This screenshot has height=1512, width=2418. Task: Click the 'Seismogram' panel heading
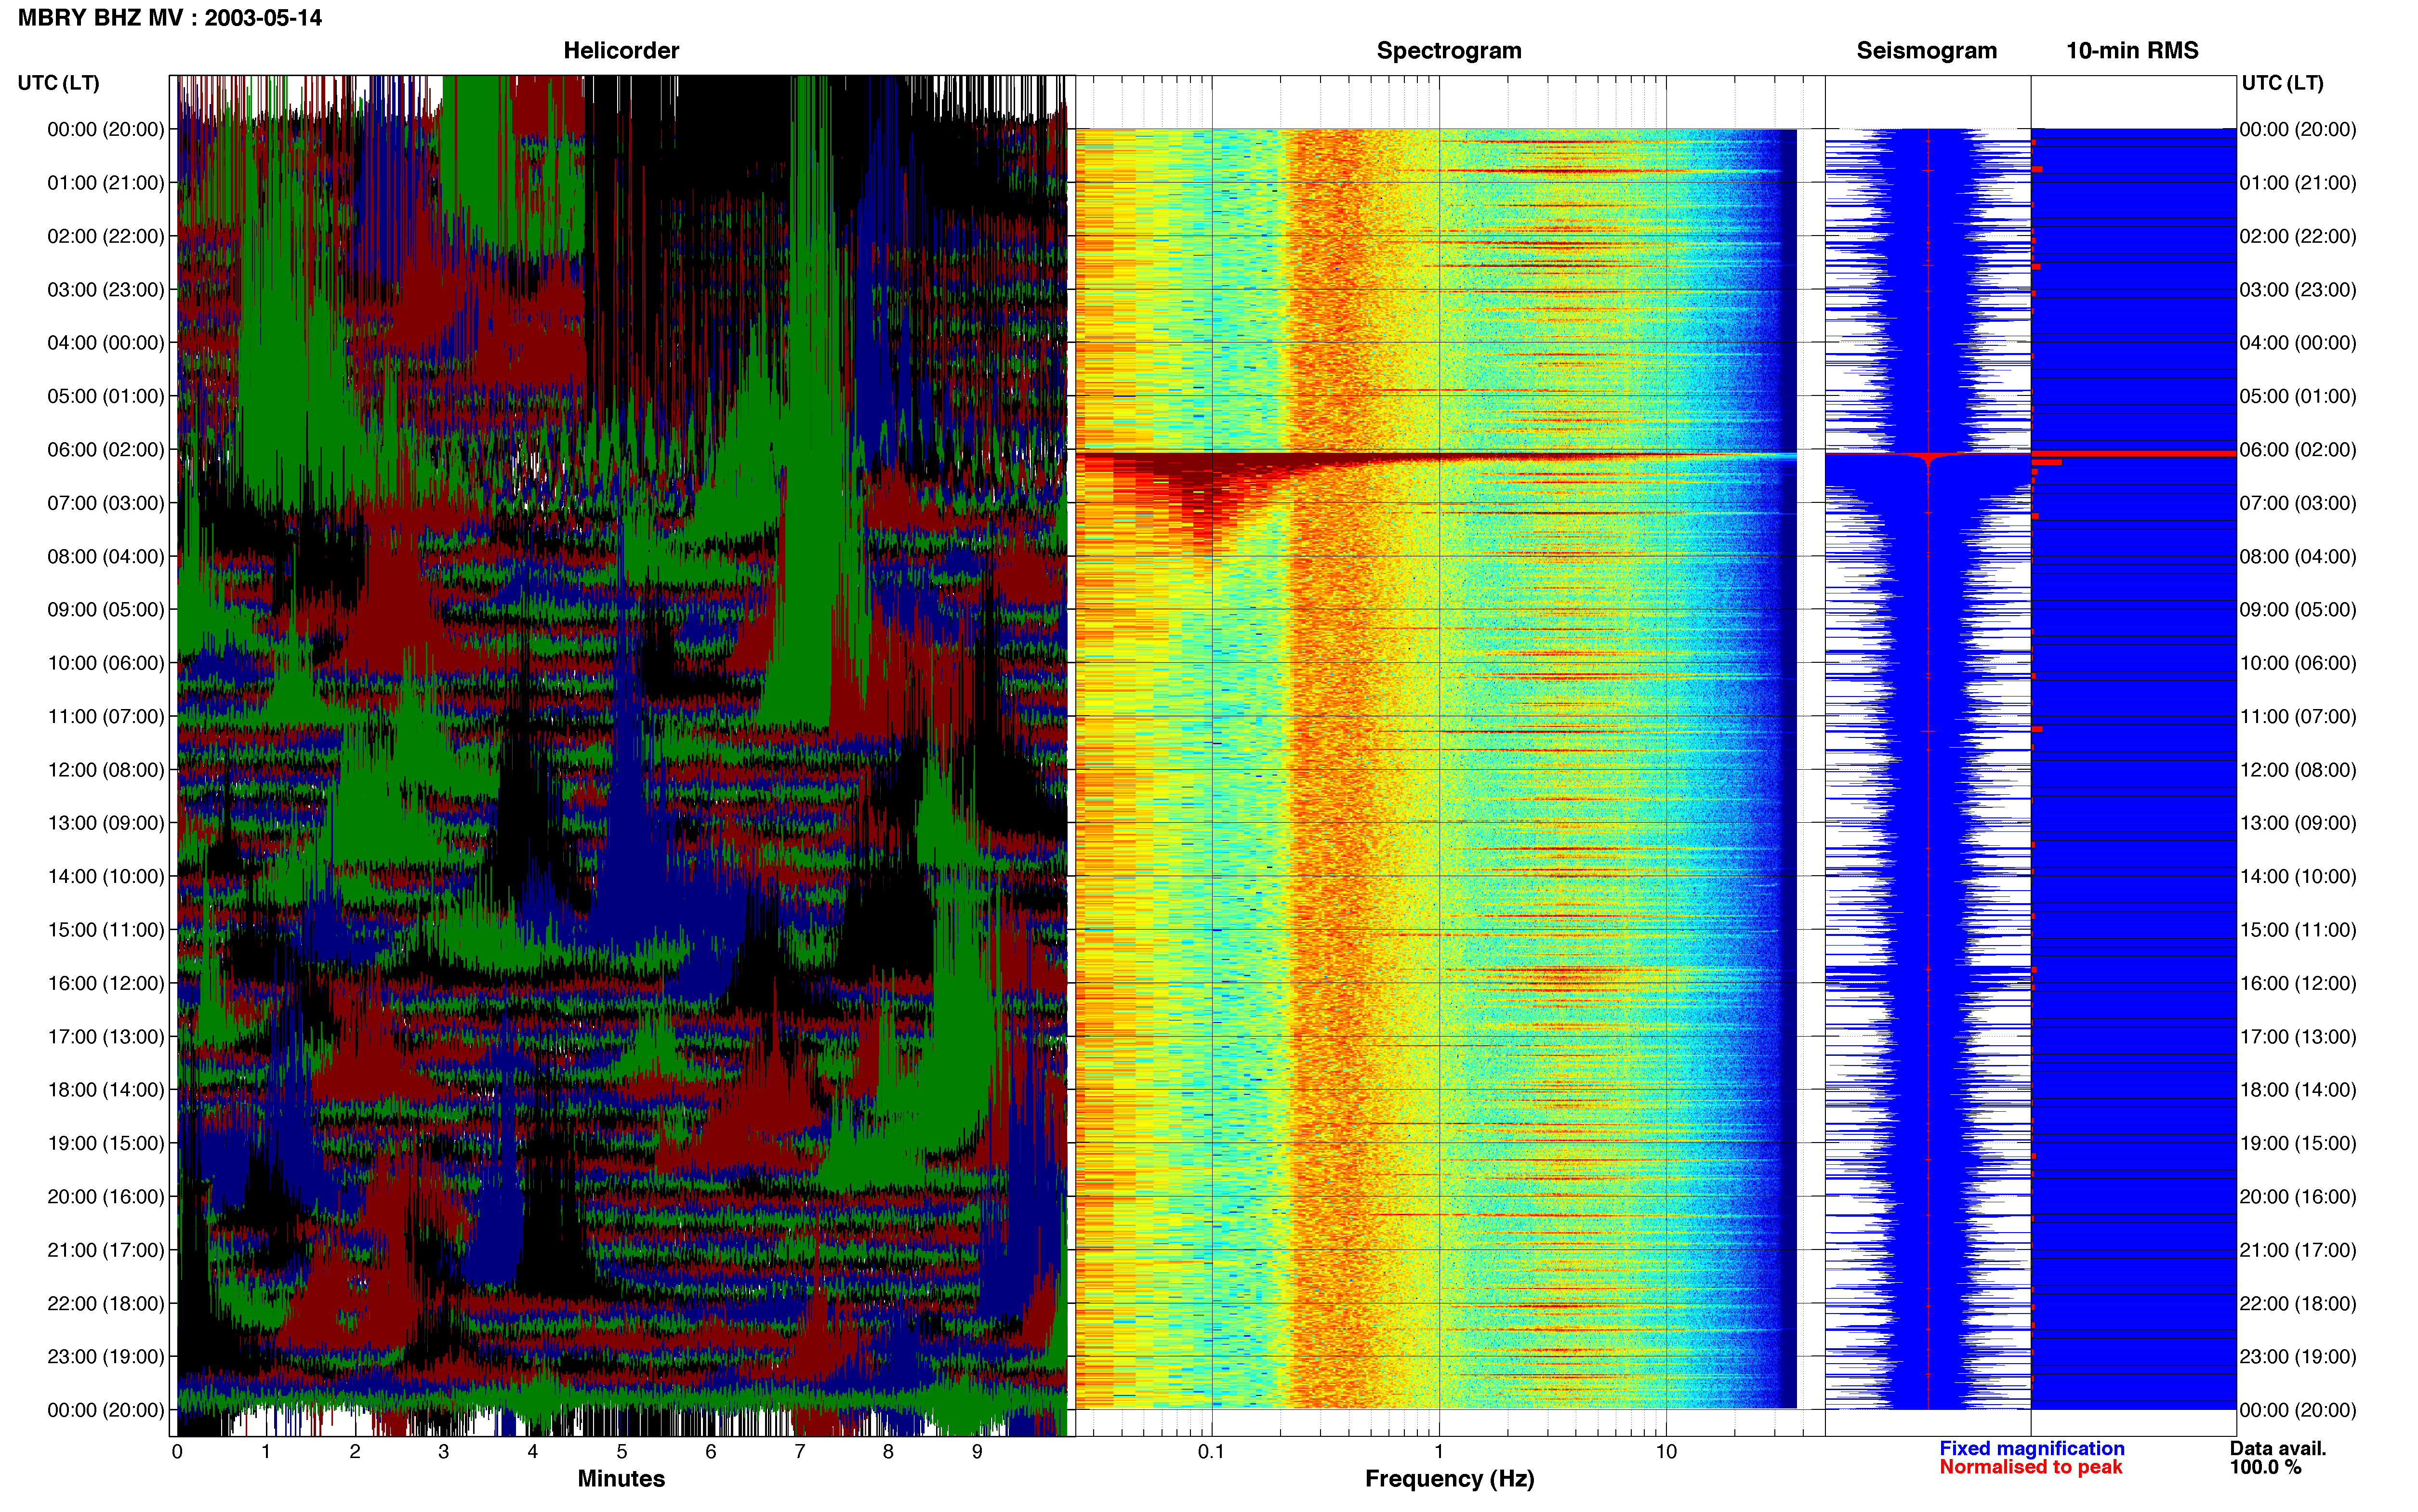pos(1926,51)
